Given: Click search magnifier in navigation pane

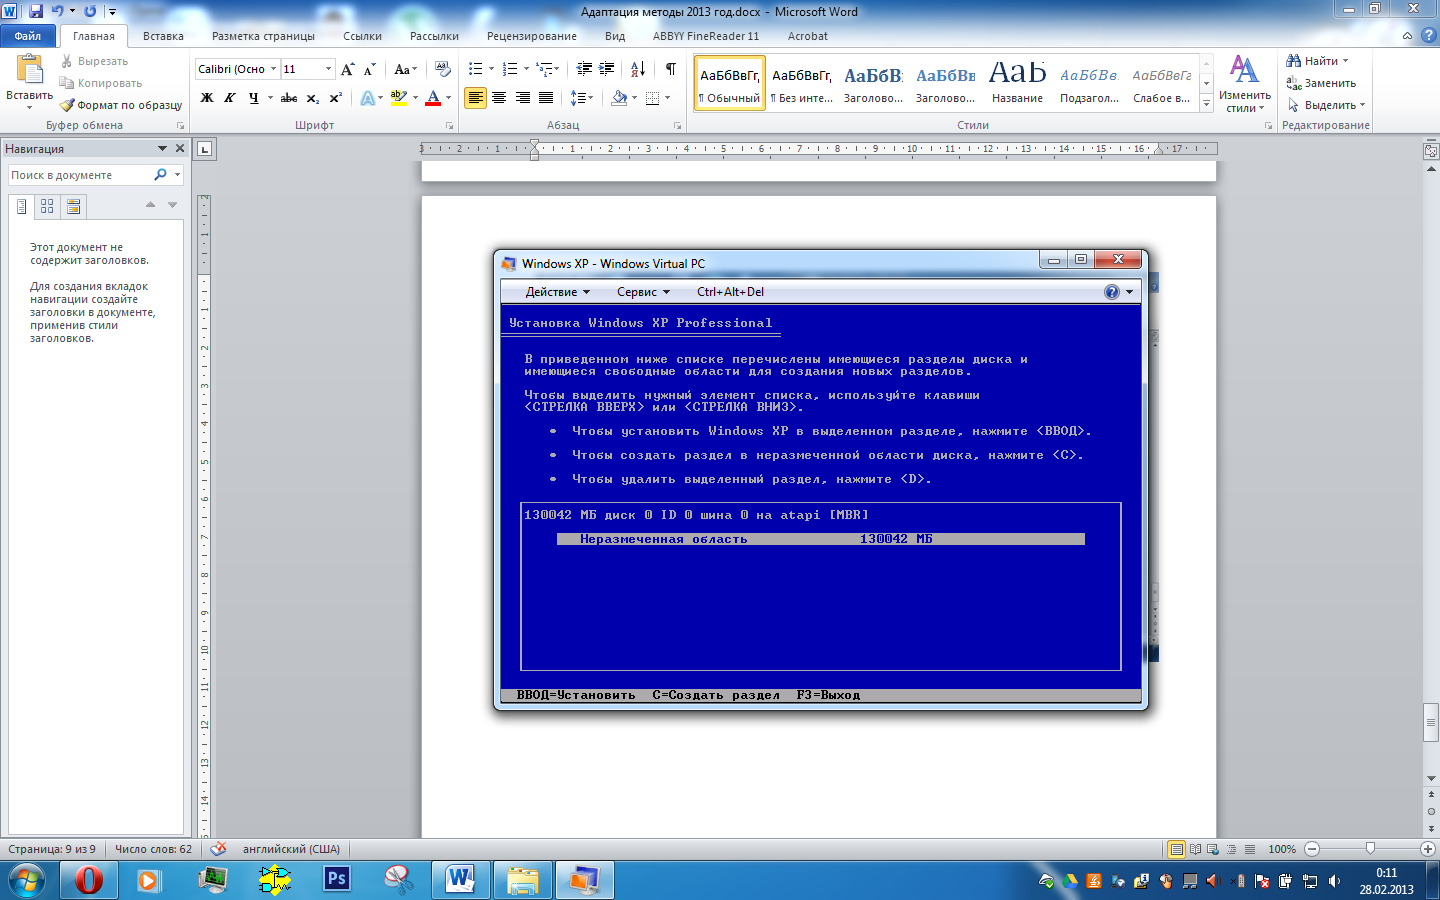Looking at the screenshot, I should tap(160, 175).
